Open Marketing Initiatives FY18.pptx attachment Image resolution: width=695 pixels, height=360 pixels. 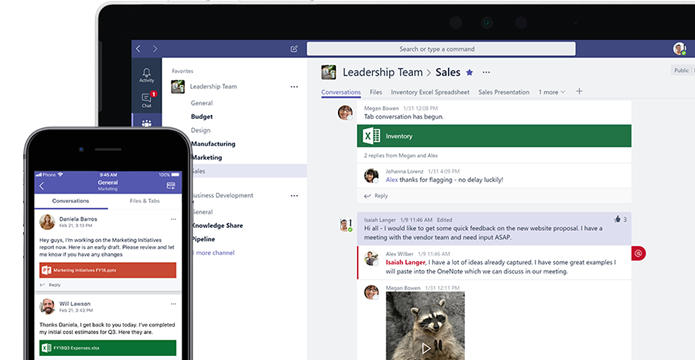(108, 270)
